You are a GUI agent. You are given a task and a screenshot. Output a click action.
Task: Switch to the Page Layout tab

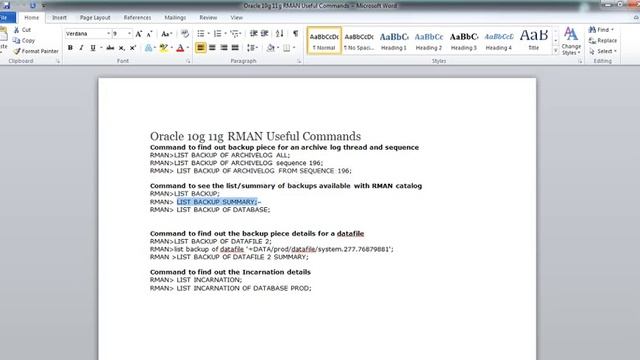point(95,18)
